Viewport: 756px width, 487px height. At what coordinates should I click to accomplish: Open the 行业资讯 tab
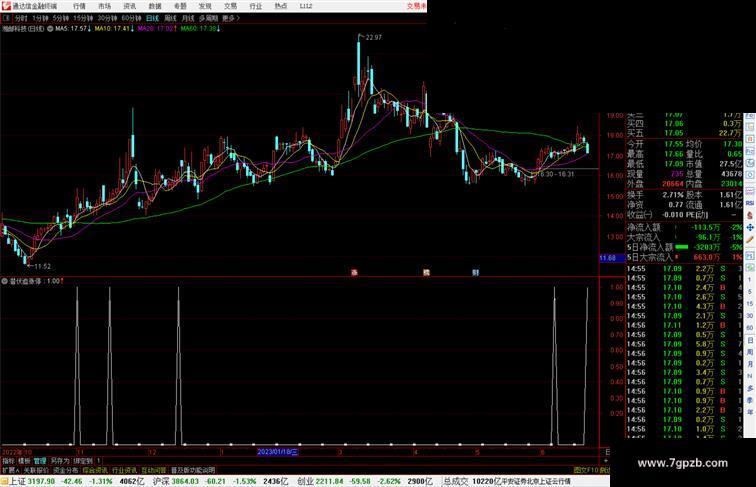(124, 470)
